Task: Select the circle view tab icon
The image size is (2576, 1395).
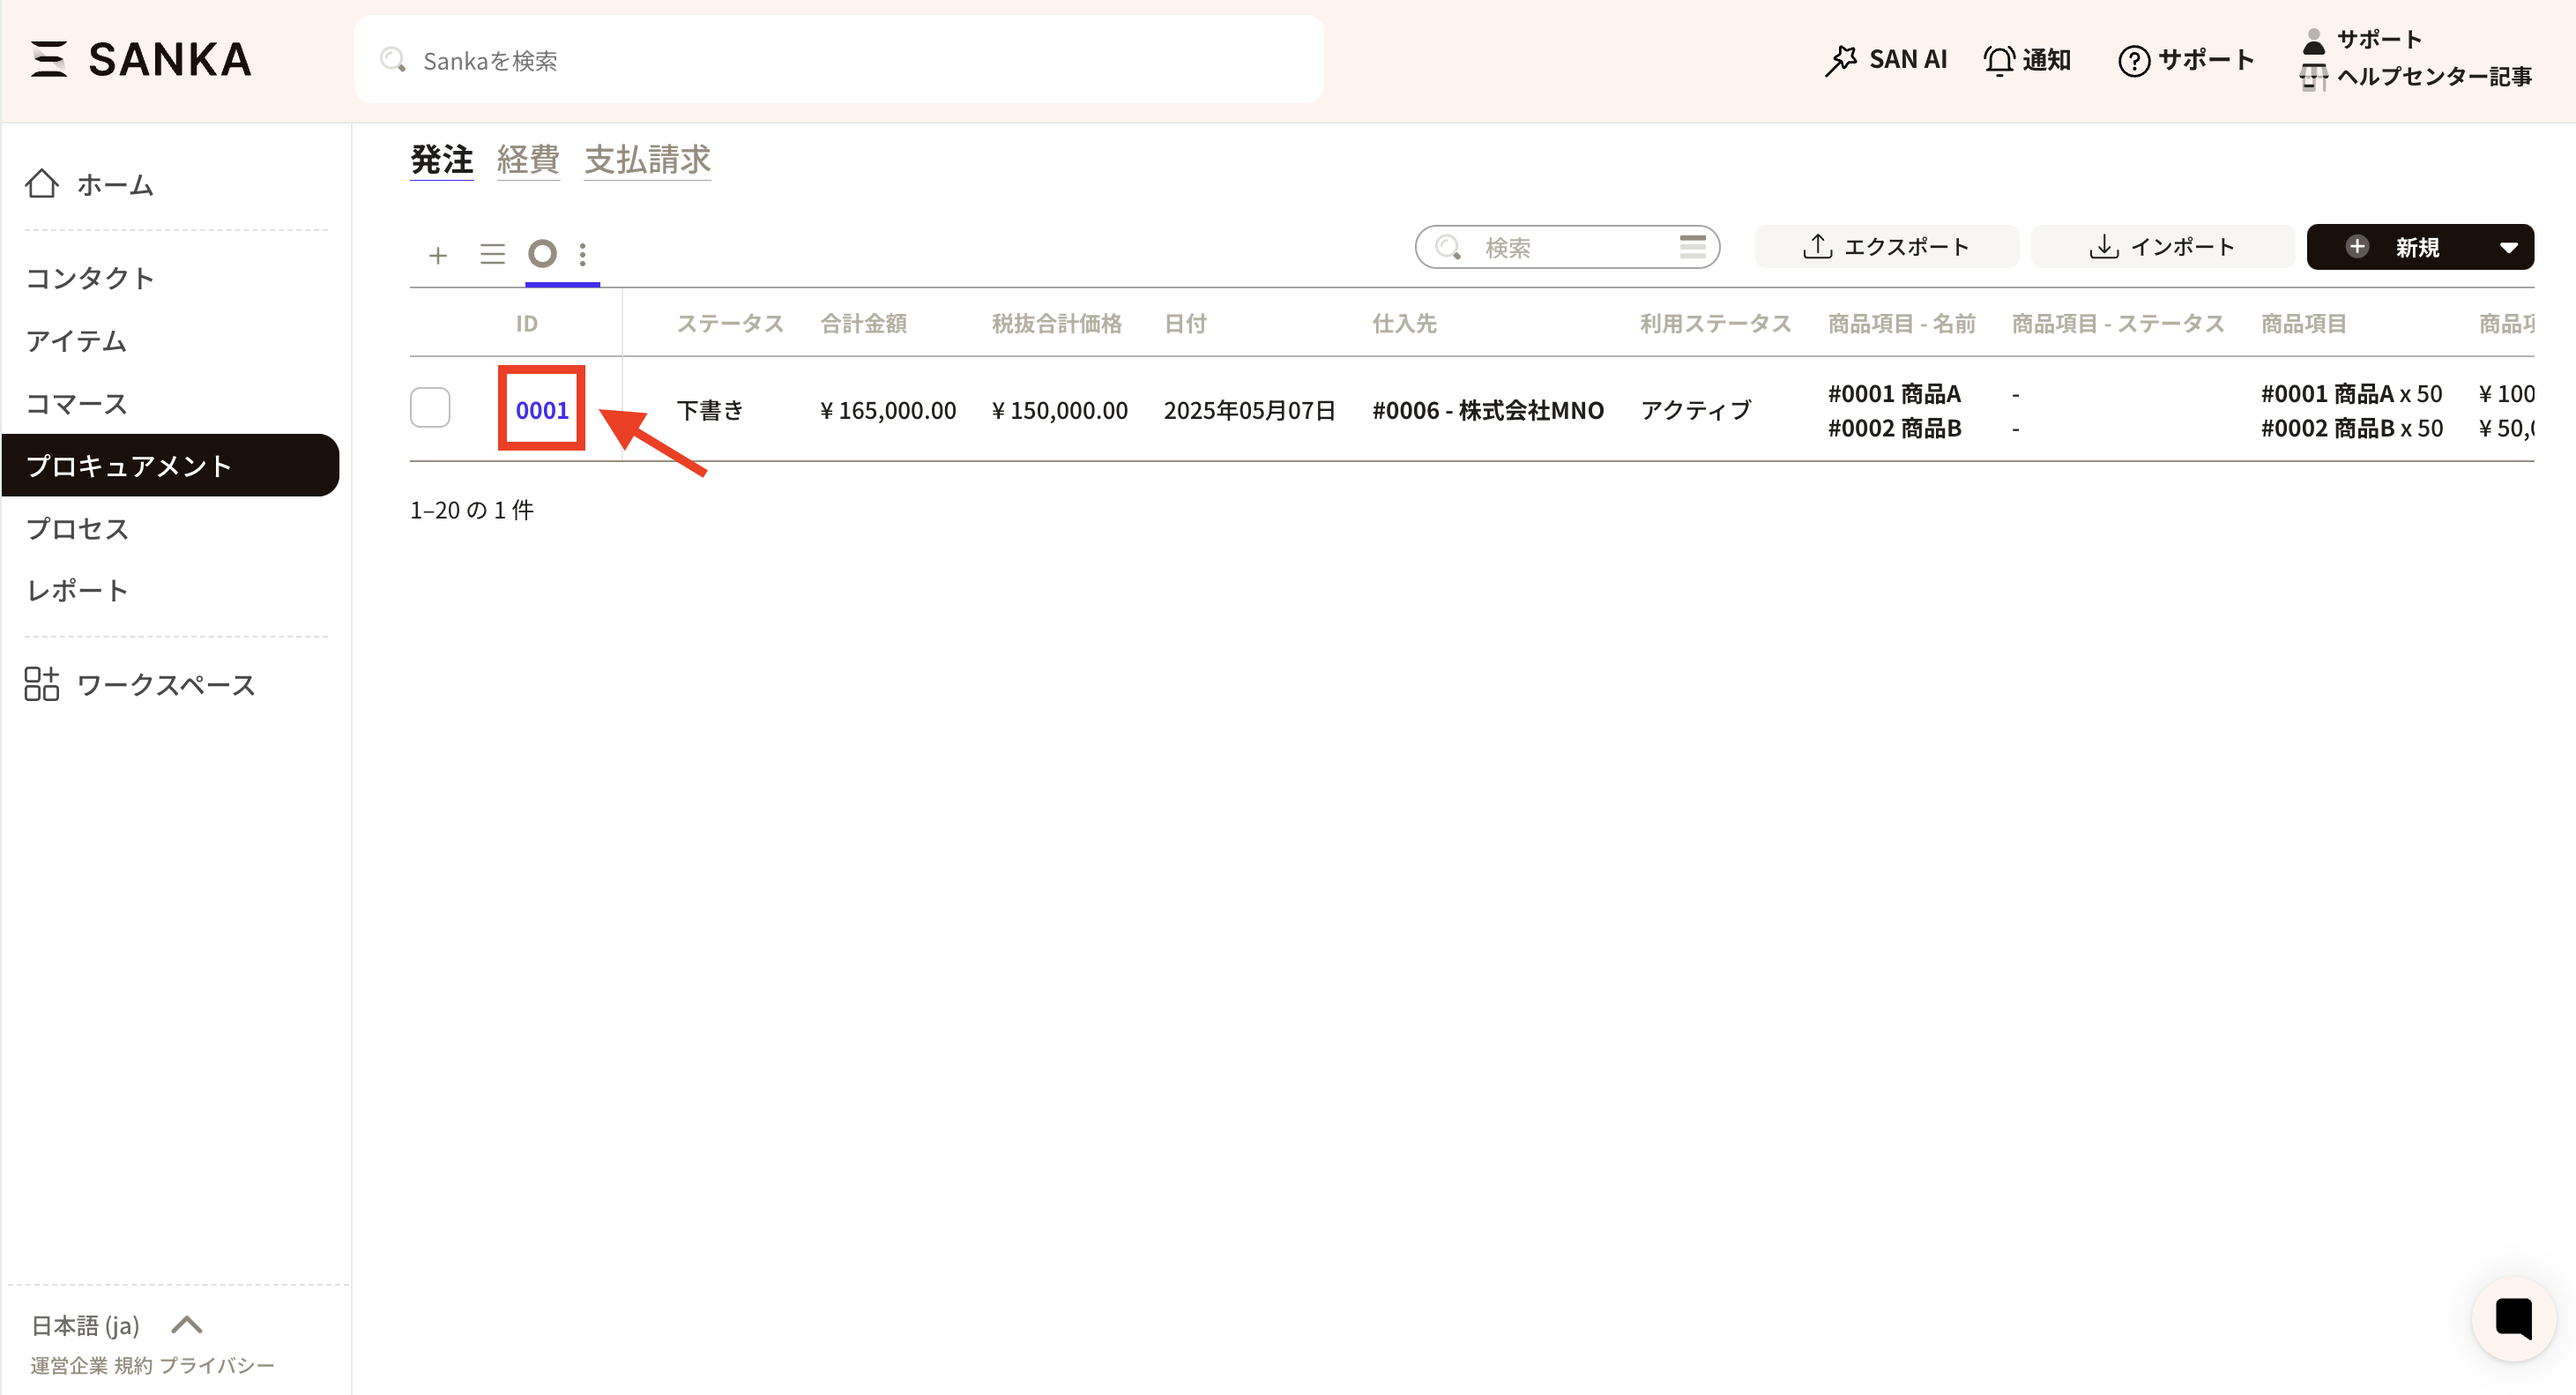Action: (x=542, y=254)
